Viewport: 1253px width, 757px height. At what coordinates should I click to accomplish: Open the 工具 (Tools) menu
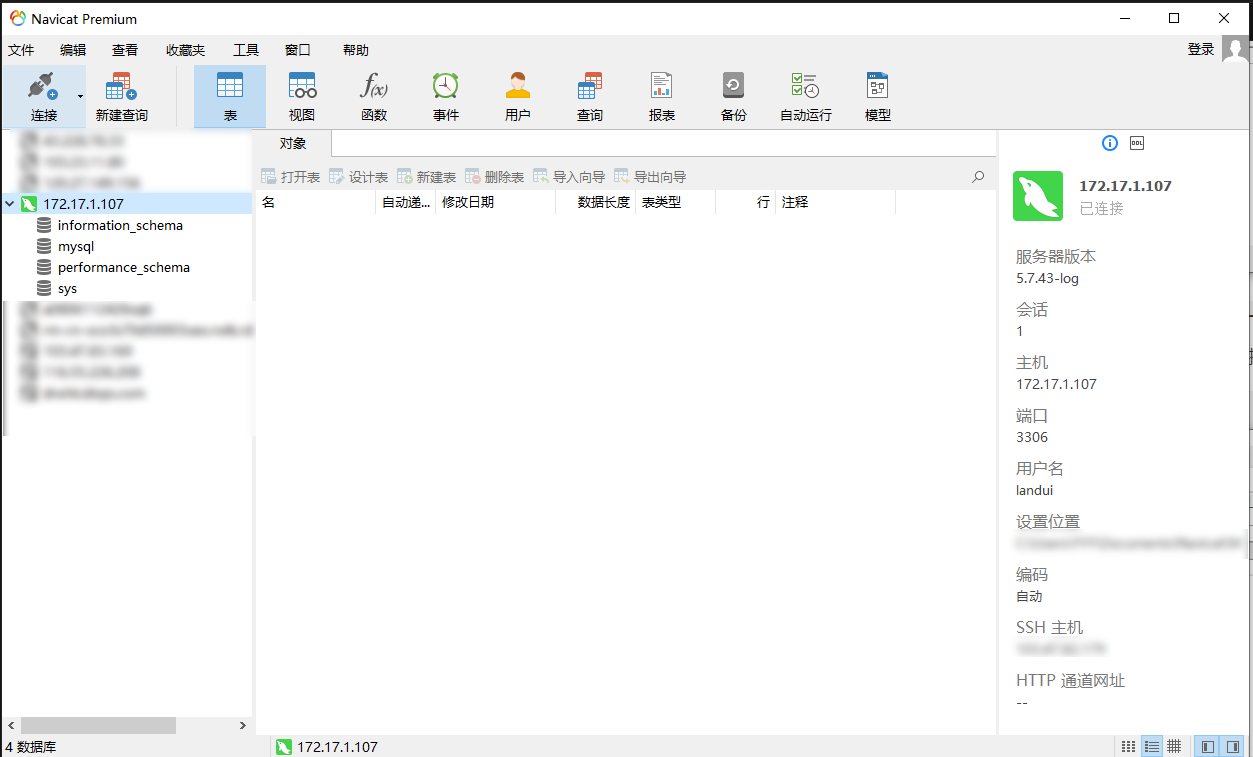pyautogui.click(x=245, y=49)
